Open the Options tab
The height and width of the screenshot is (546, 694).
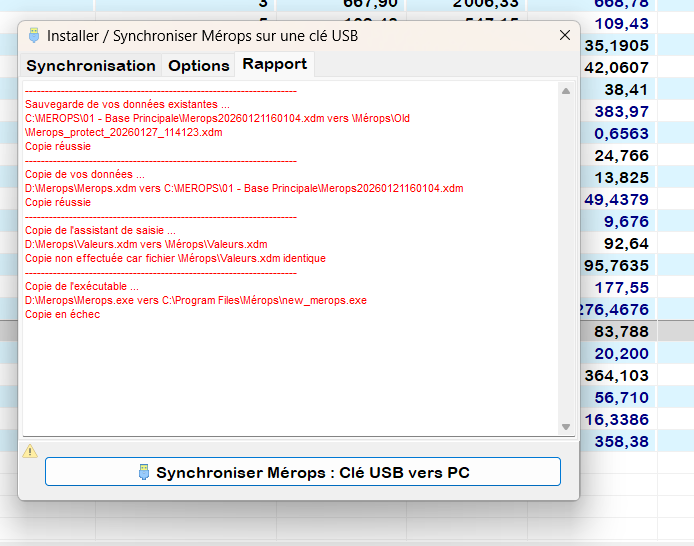click(x=199, y=65)
